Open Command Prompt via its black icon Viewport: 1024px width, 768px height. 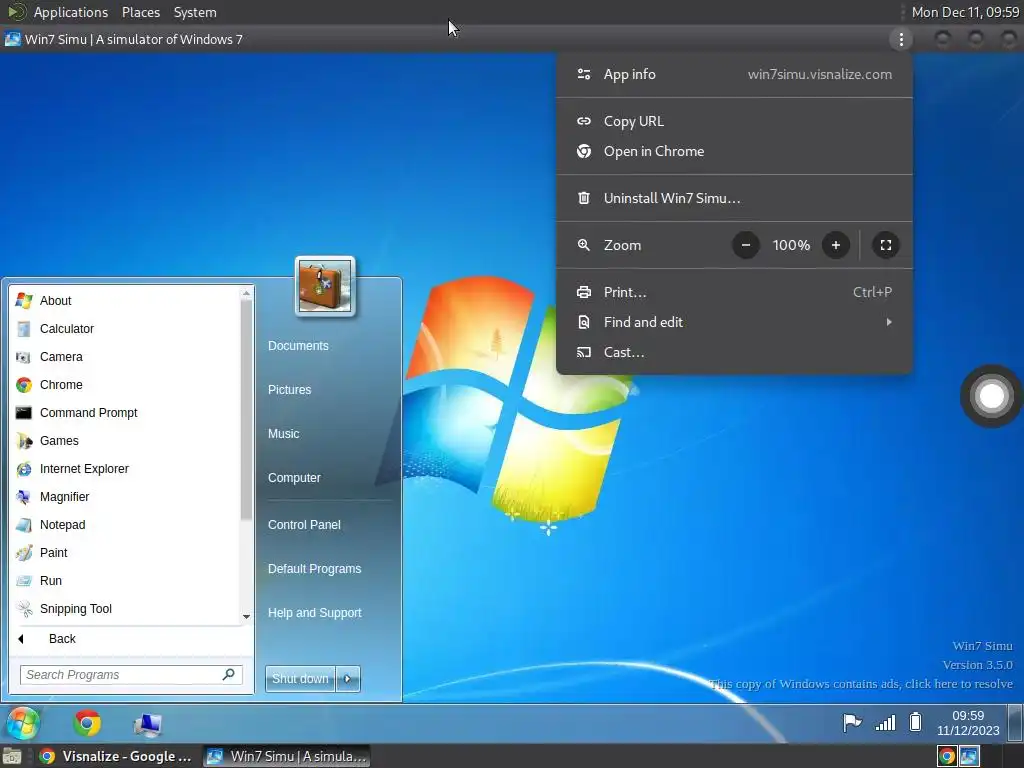point(24,413)
